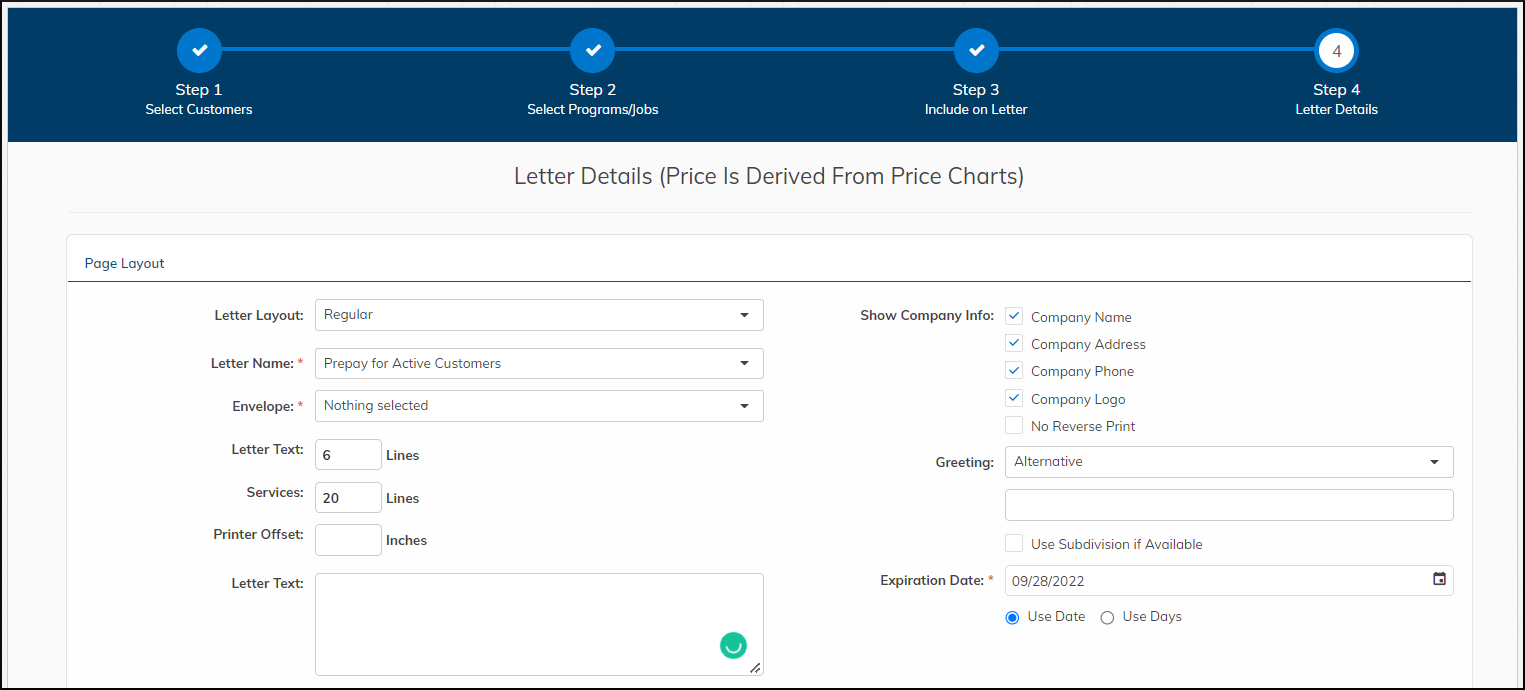Go to Select Programs/Jobs step label
The image size is (1525, 690).
(x=592, y=109)
